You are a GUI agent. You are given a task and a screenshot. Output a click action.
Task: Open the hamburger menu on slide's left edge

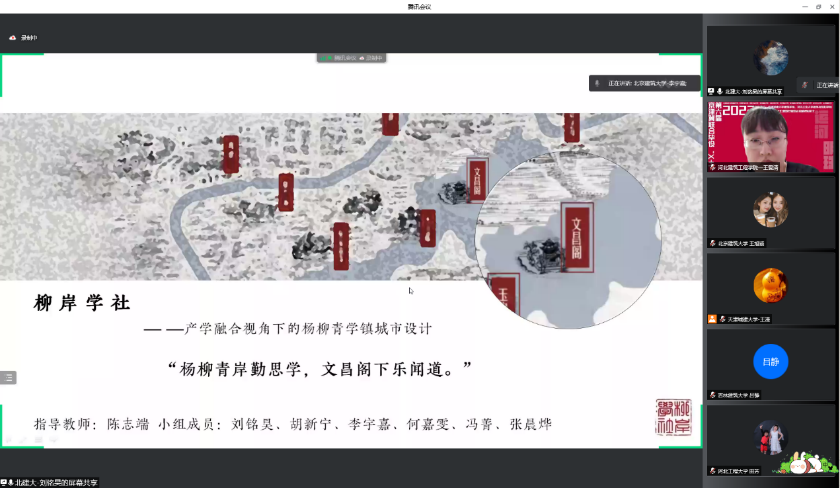[x=9, y=377]
